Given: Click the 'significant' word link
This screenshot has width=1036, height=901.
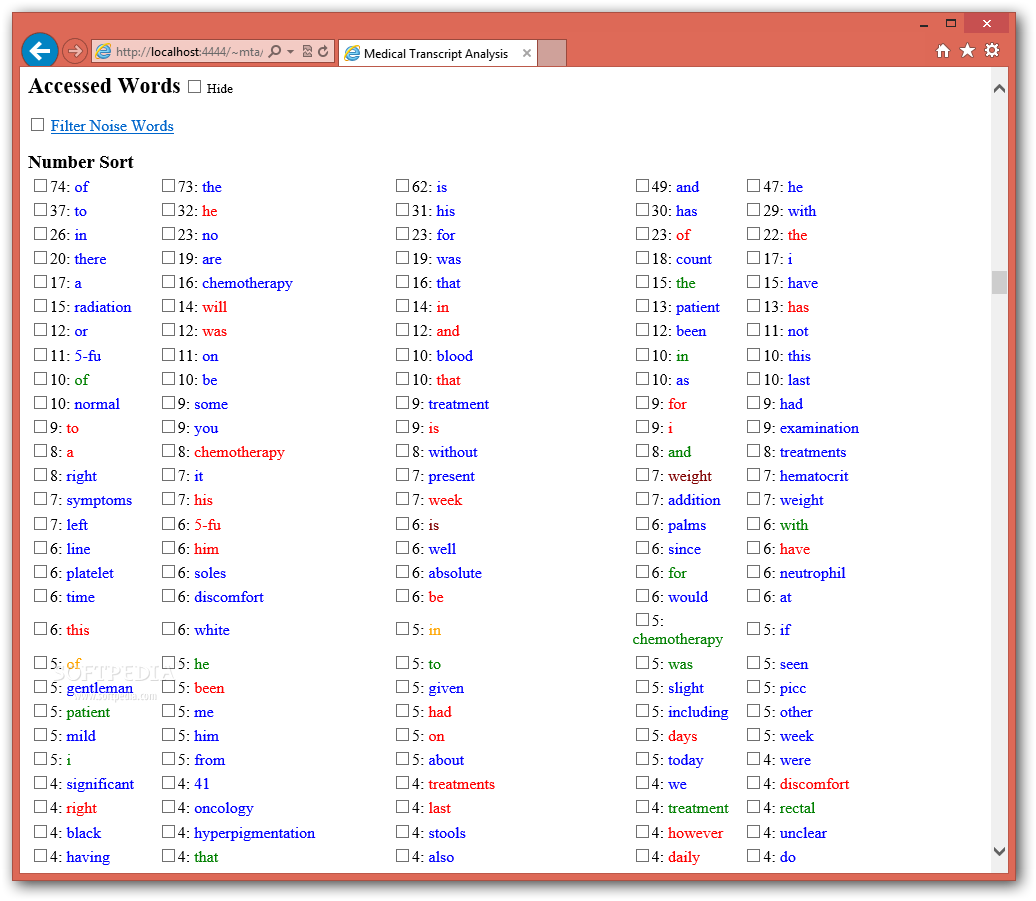Looking at the screenshot, I should pyautogui.click(x=100, y=785).
